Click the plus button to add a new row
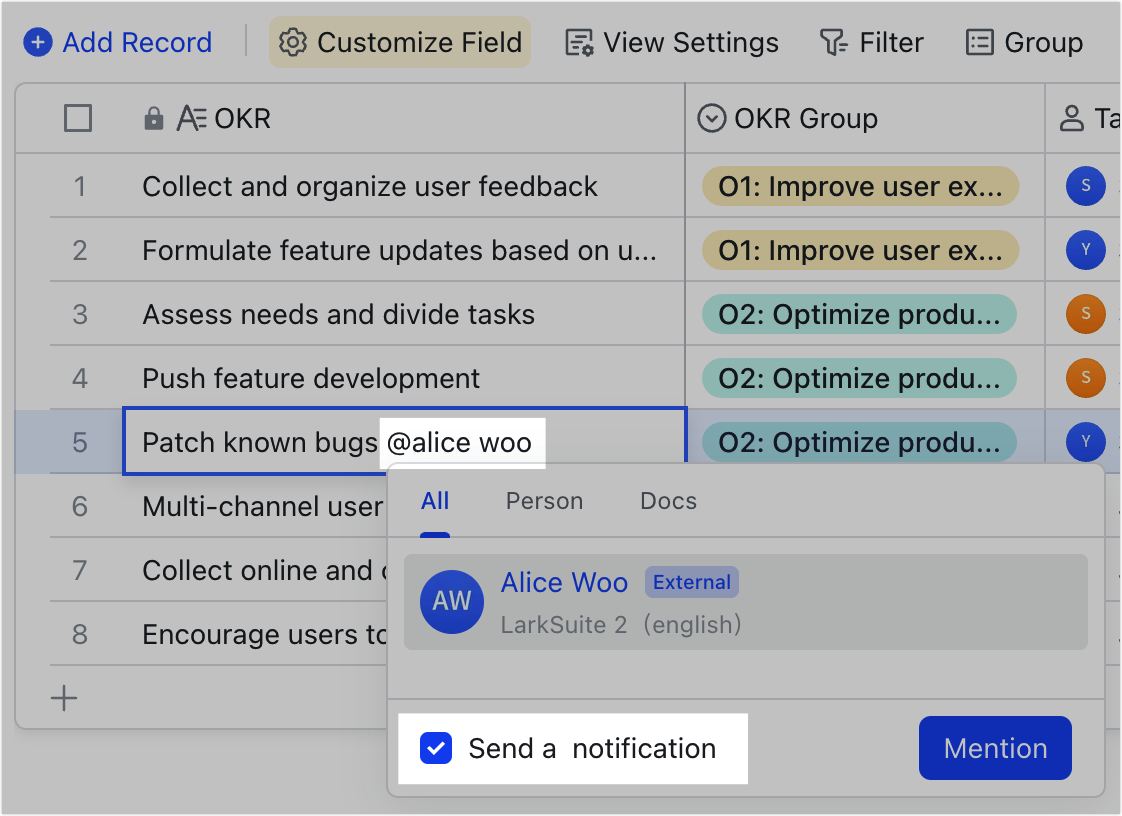 pos(64,698)
